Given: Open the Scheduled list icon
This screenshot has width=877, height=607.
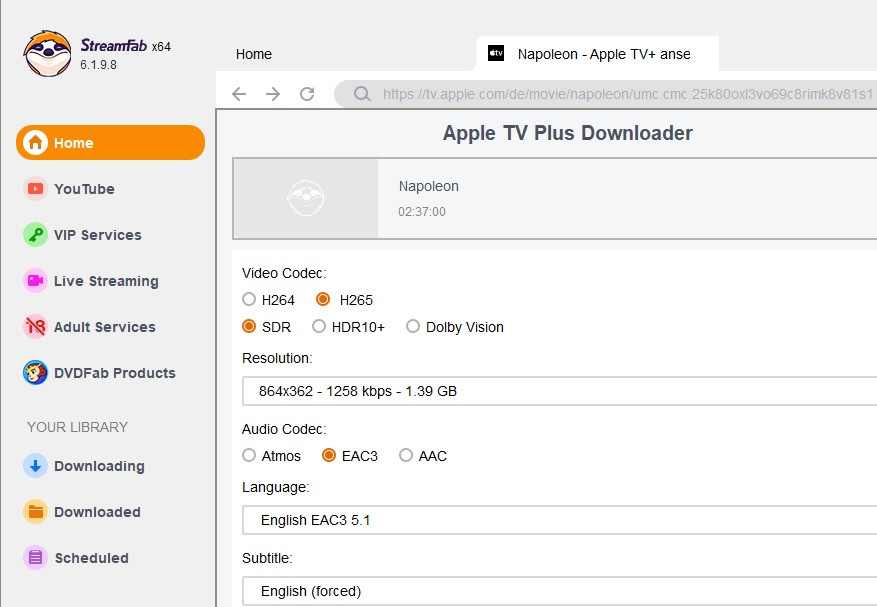Looking at the screenshot, I should [x=36, y=558].
